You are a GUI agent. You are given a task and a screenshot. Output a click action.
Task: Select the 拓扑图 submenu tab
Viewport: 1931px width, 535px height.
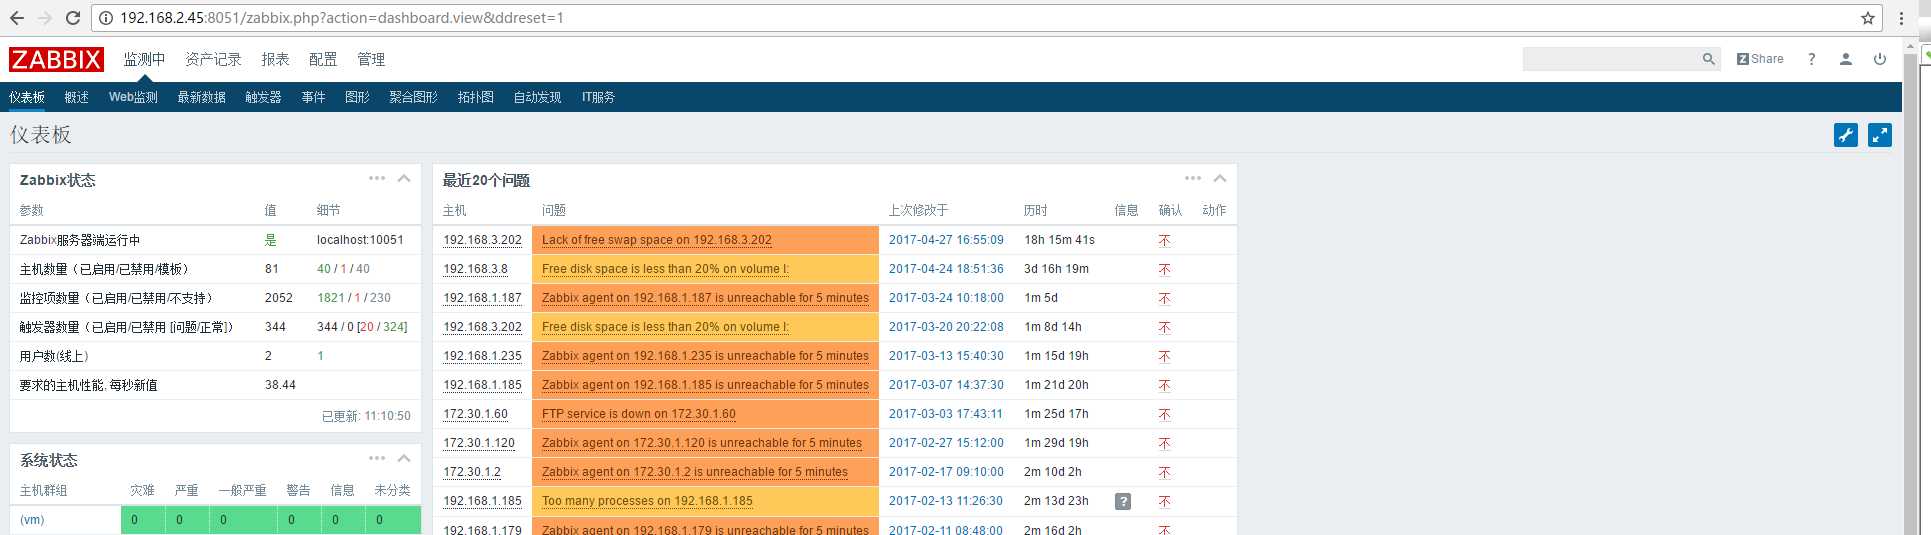(x=475, y=97)
